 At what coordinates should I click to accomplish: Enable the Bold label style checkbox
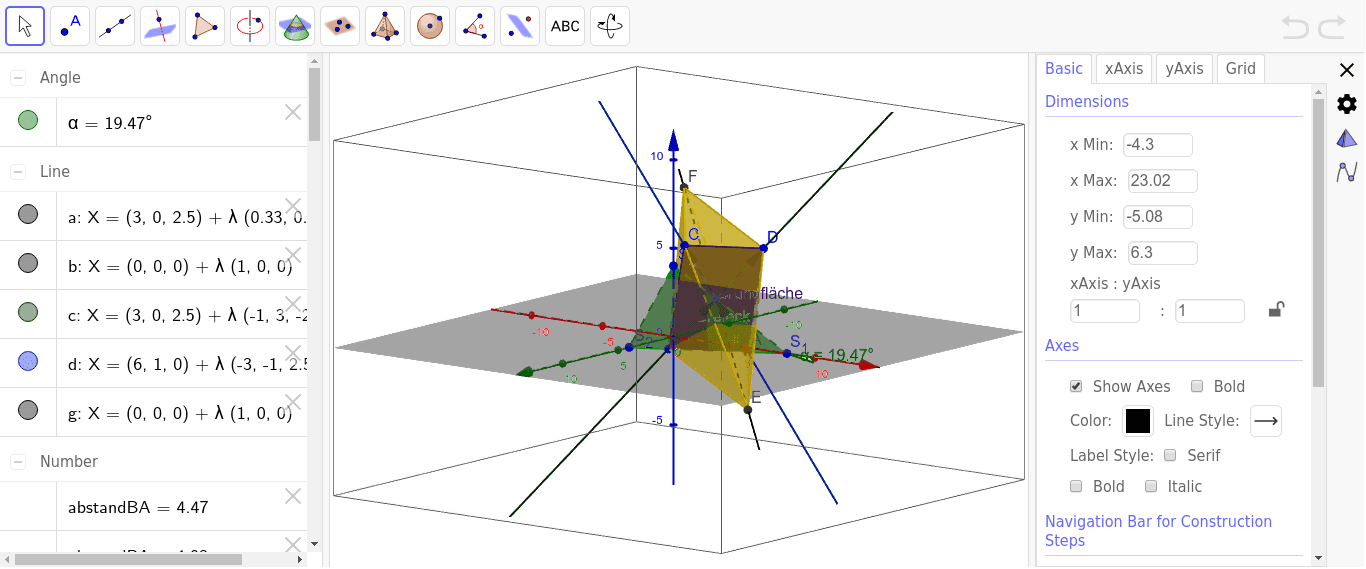pos(1076,486)
